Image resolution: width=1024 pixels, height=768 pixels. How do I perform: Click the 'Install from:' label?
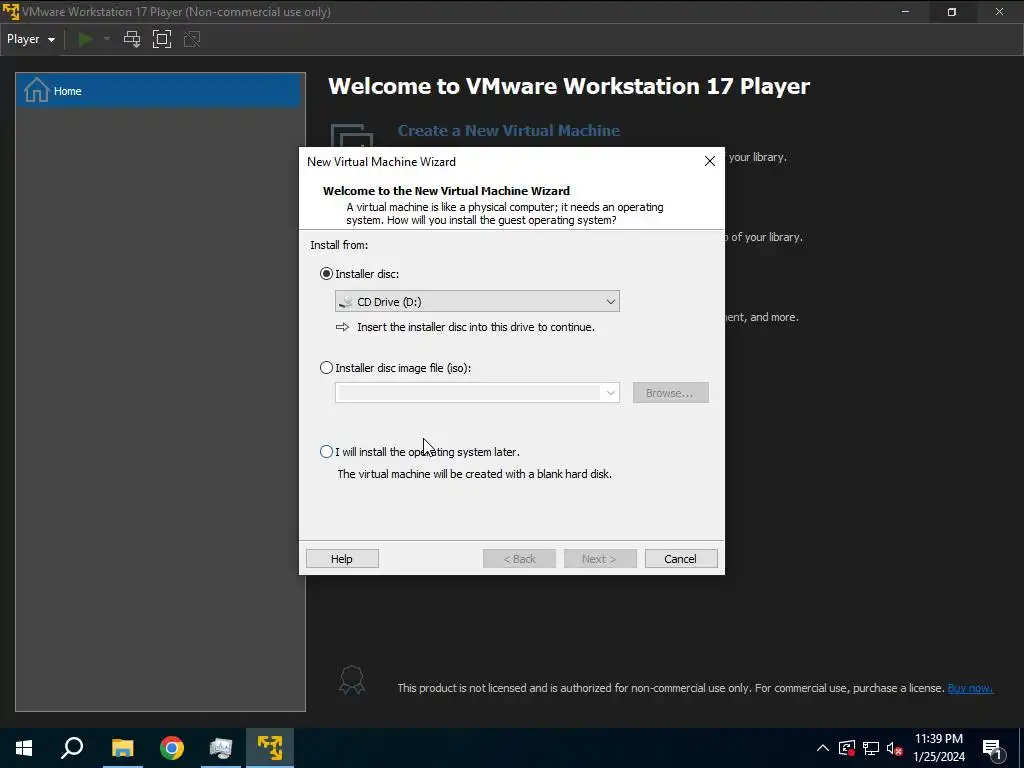click(x=339, y=245)
